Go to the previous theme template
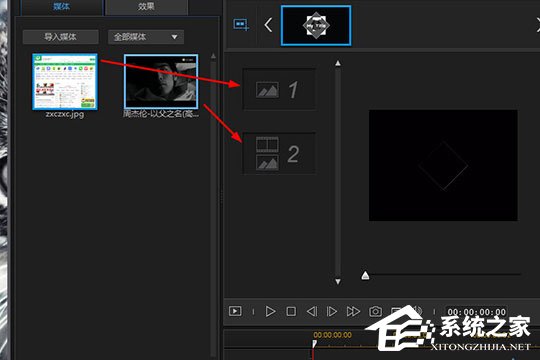This screenshot has width=540, height=360. pos(268,25)
